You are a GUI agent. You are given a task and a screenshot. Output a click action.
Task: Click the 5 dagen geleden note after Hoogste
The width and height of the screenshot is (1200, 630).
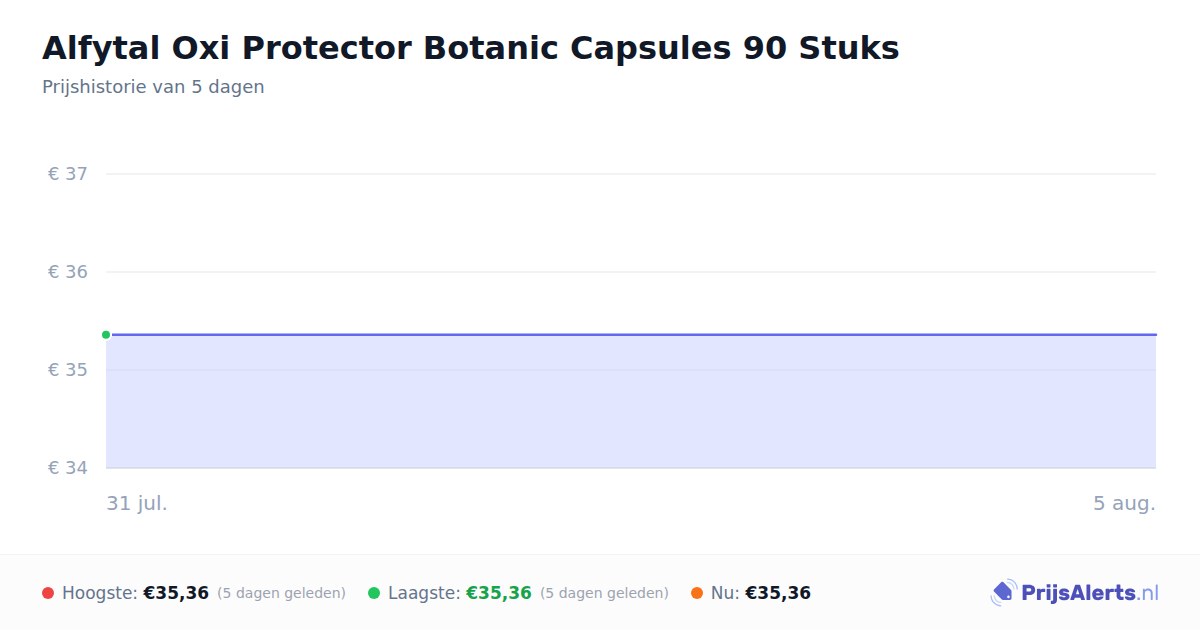coord(281,593)
